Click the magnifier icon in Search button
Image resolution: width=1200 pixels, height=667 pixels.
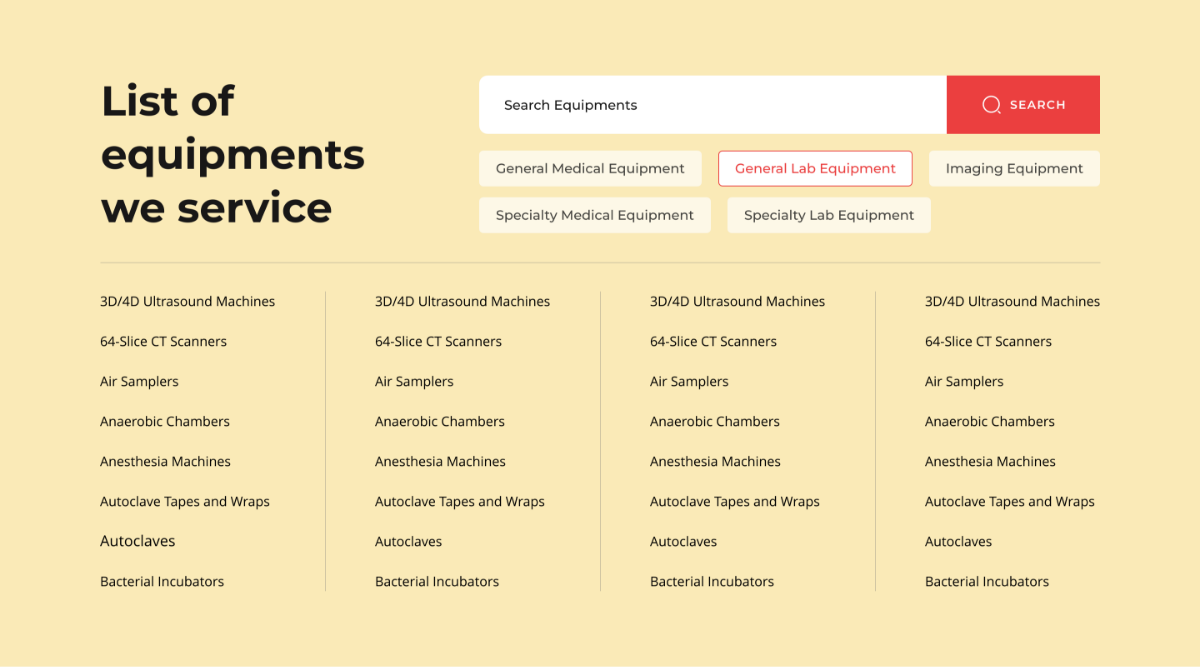991,105
